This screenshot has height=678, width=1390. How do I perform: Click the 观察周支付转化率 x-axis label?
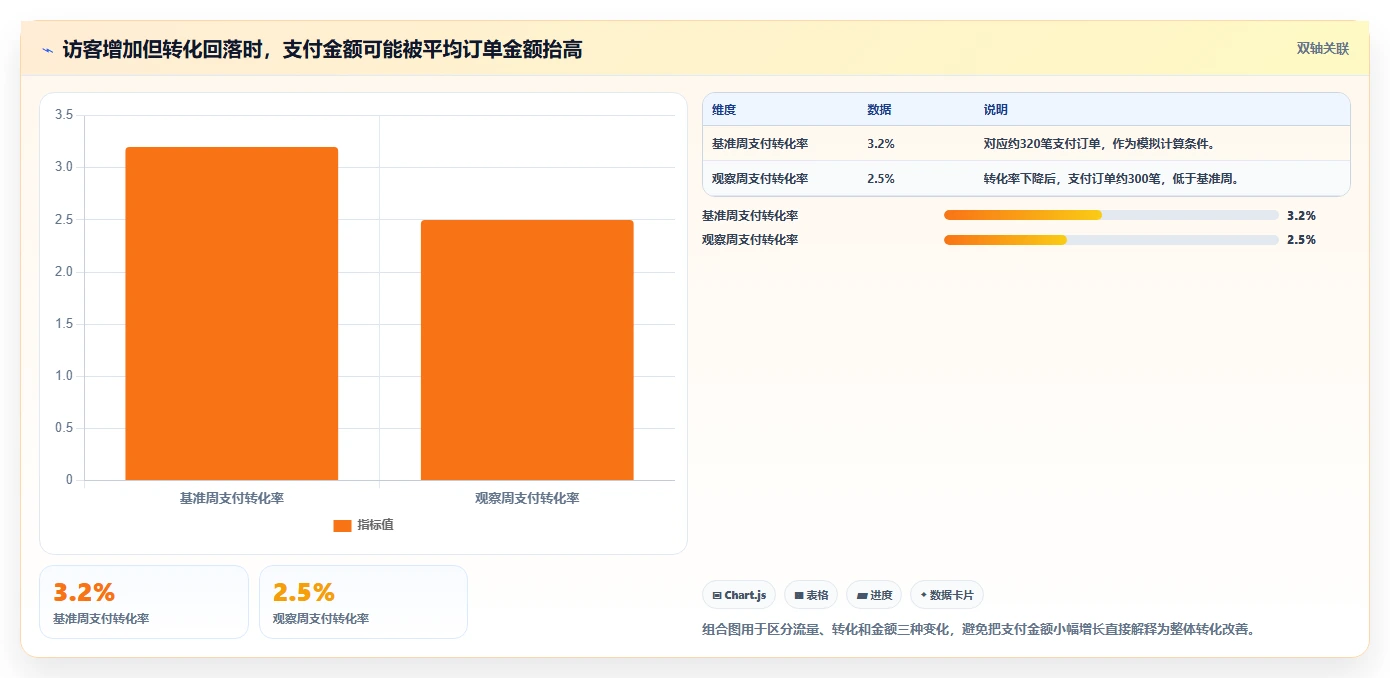pos(527,498)
